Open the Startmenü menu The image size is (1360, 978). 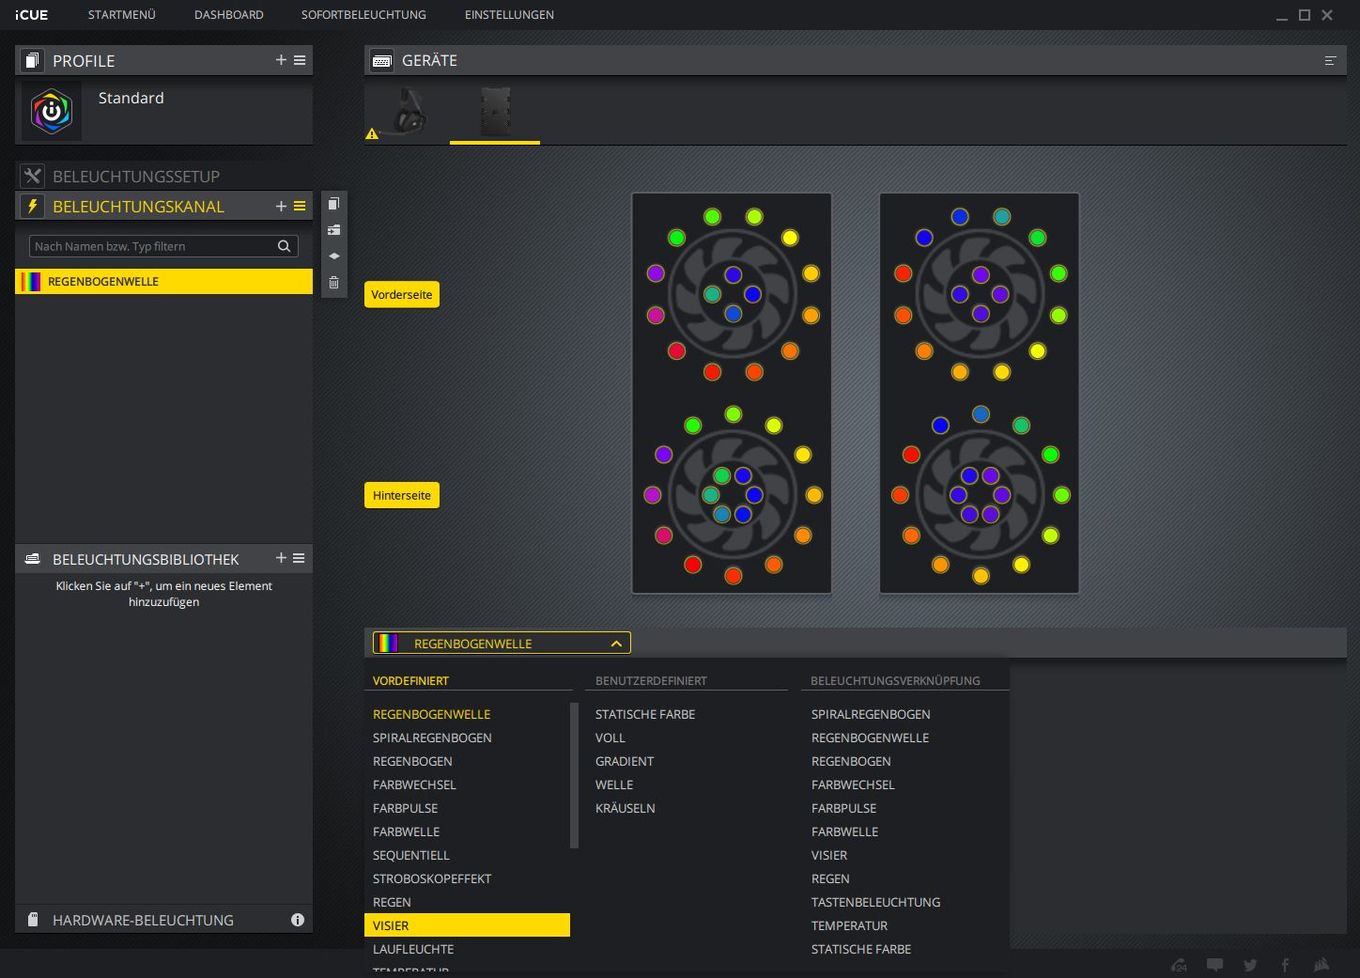click(122, 15)
